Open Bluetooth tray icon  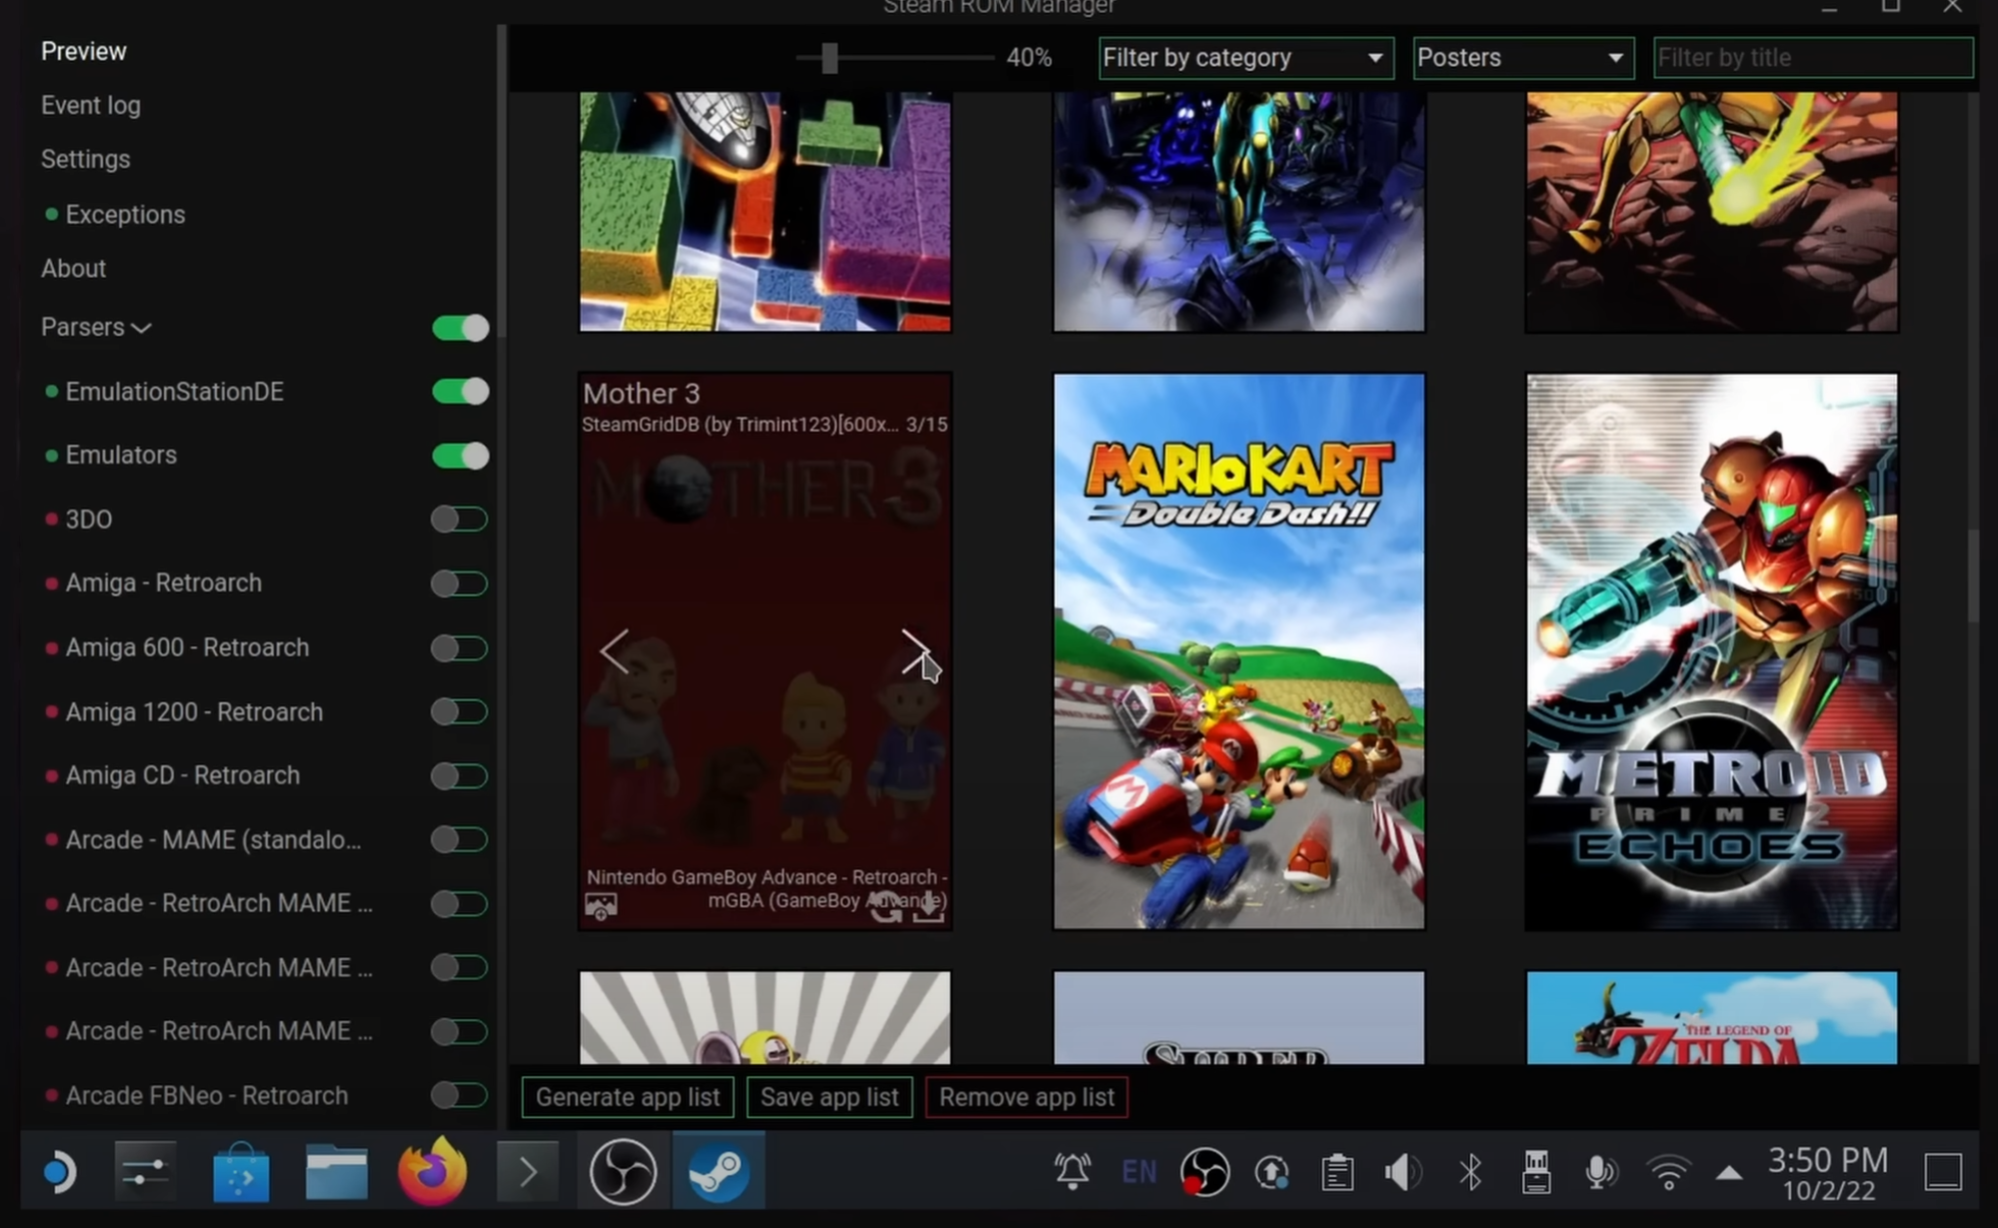click(x=1470, y=1172)
